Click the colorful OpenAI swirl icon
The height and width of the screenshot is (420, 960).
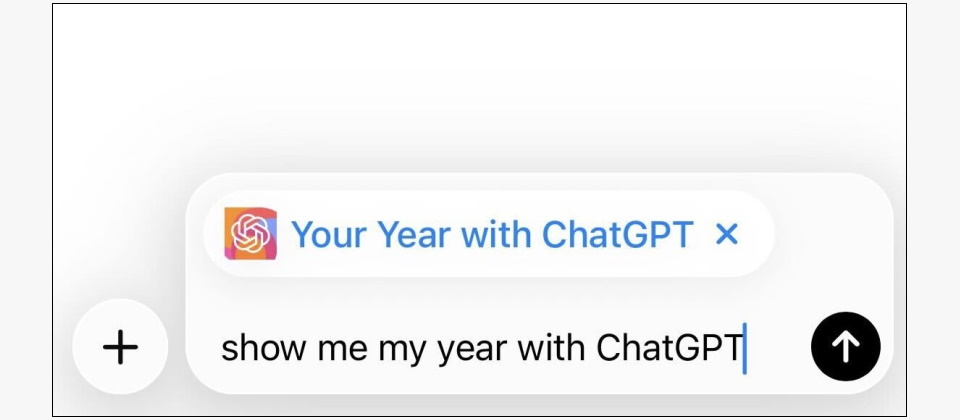(250, 235)
